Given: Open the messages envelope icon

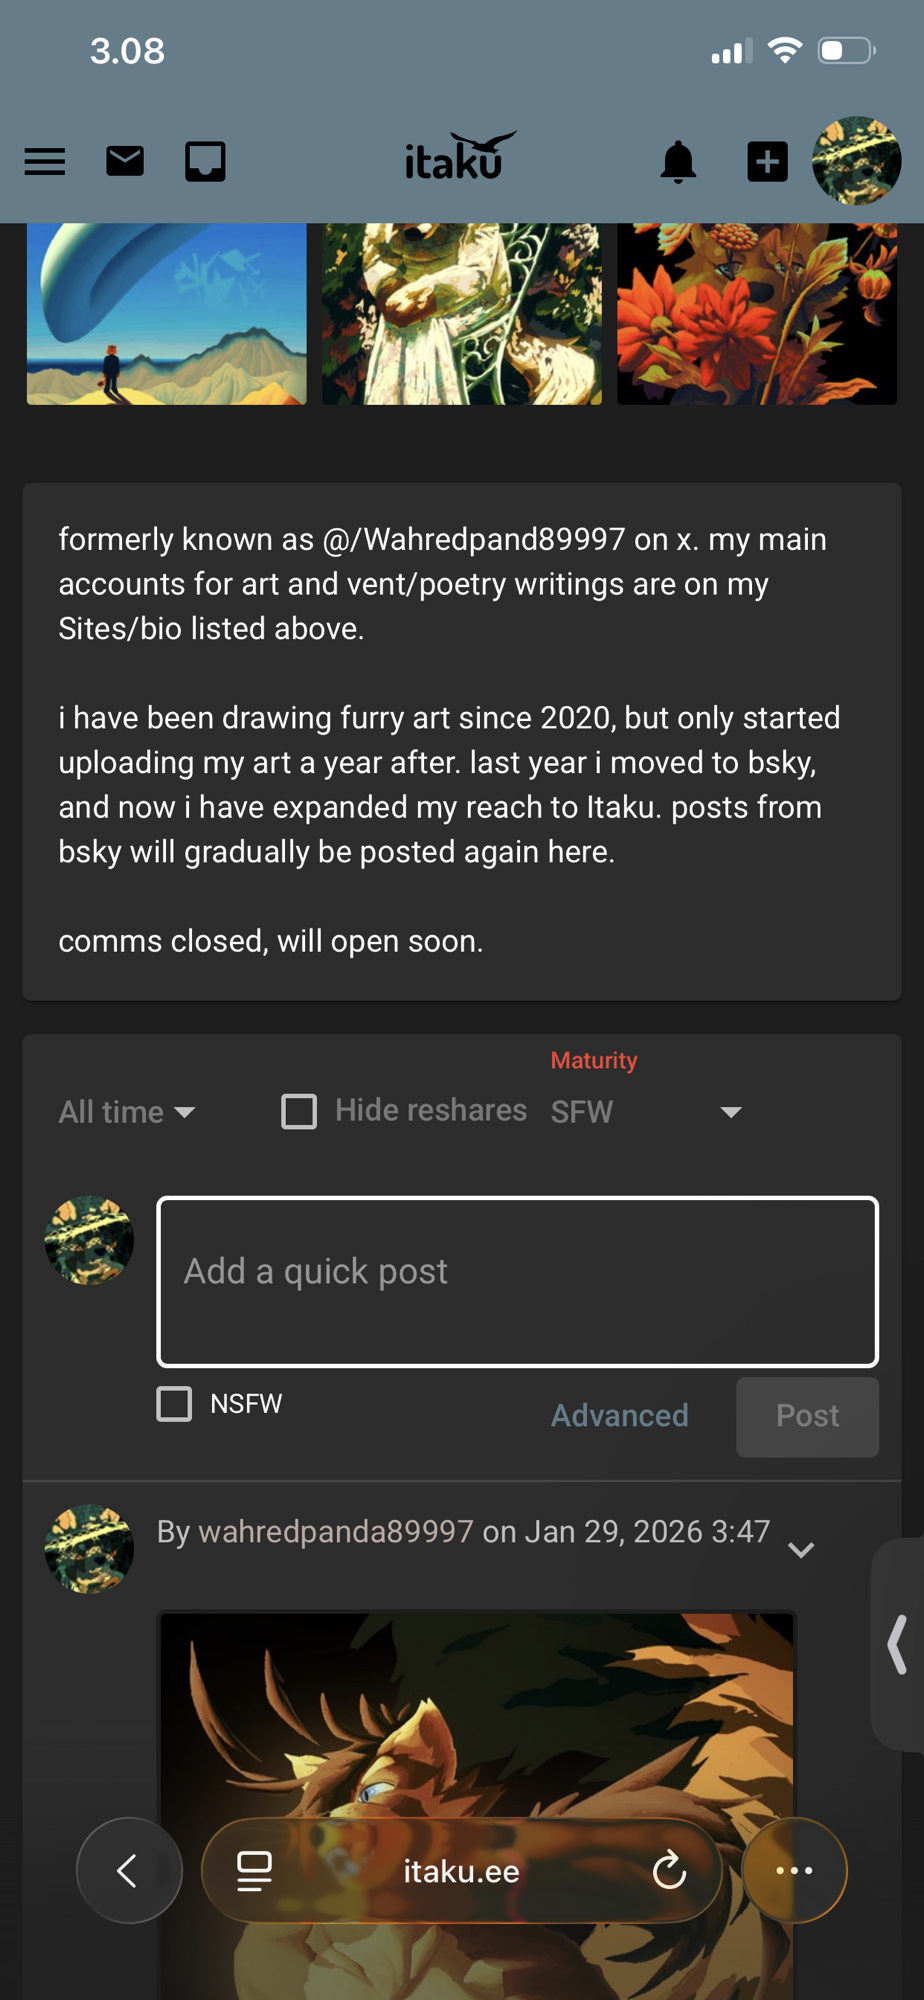Looking at the screenshot, I should (125, 161).
